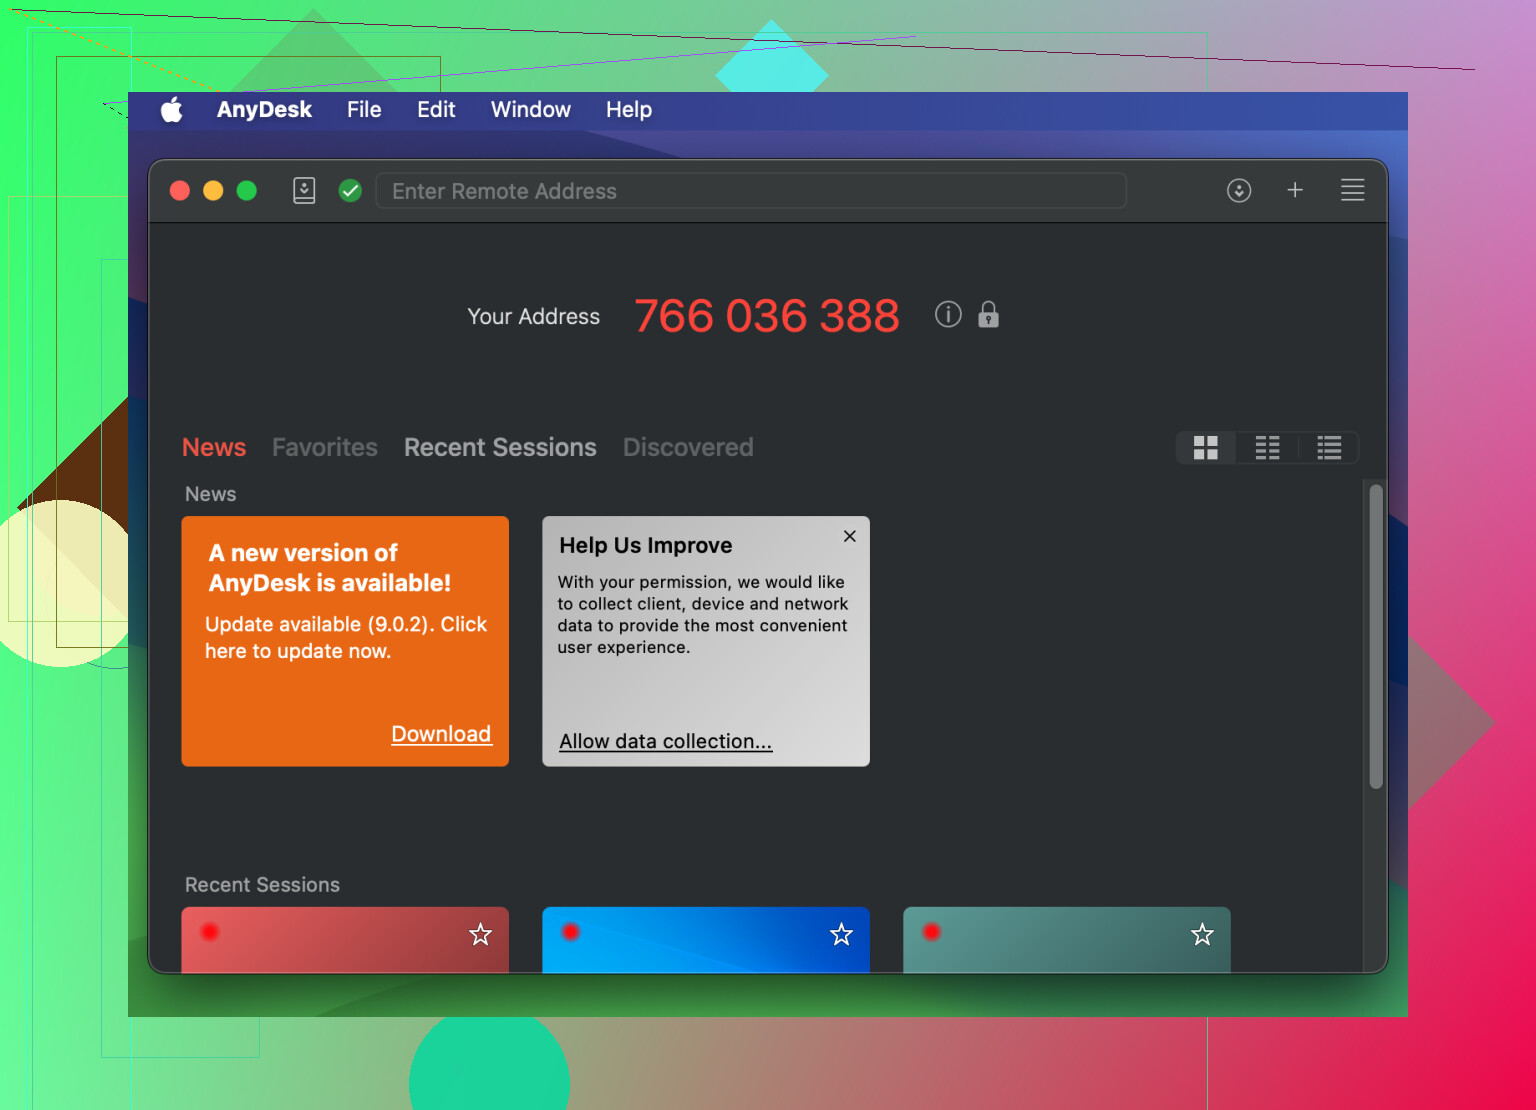1536x1110 pixels.
Task: Open the address book icon
Action: click(304, 190)
